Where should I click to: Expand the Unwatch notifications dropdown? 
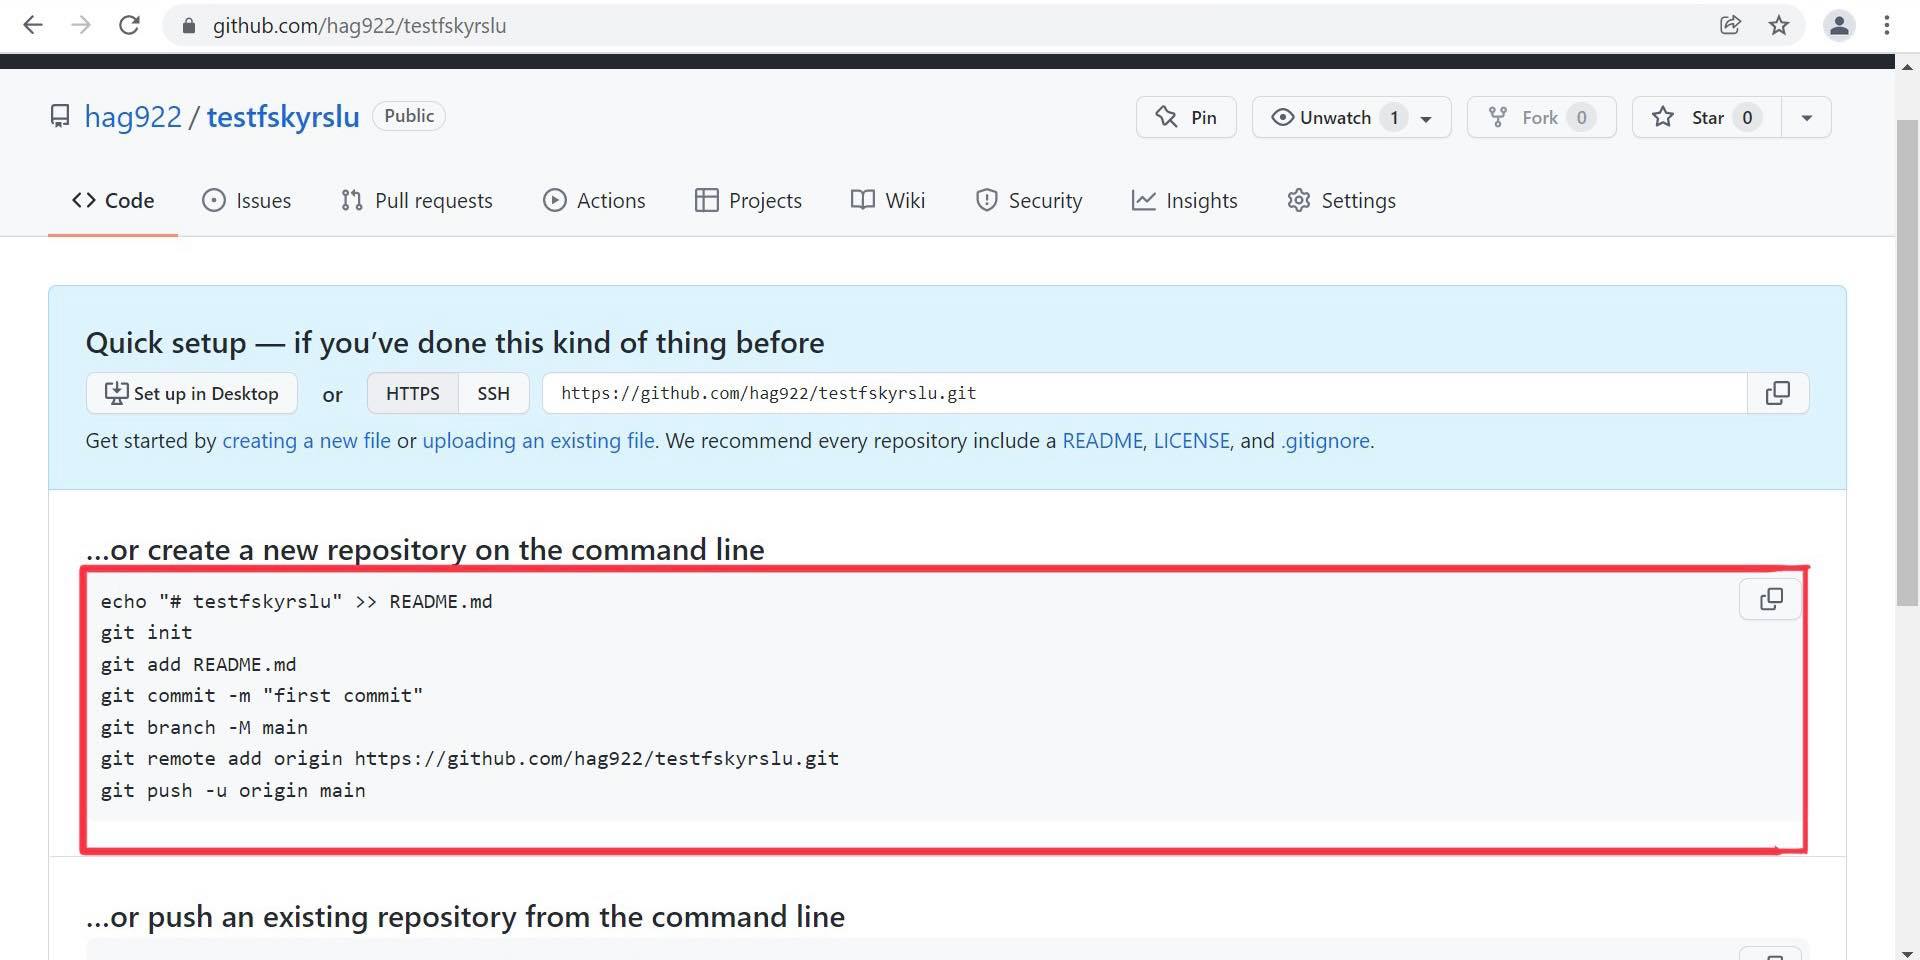(x=1426, y=118)
